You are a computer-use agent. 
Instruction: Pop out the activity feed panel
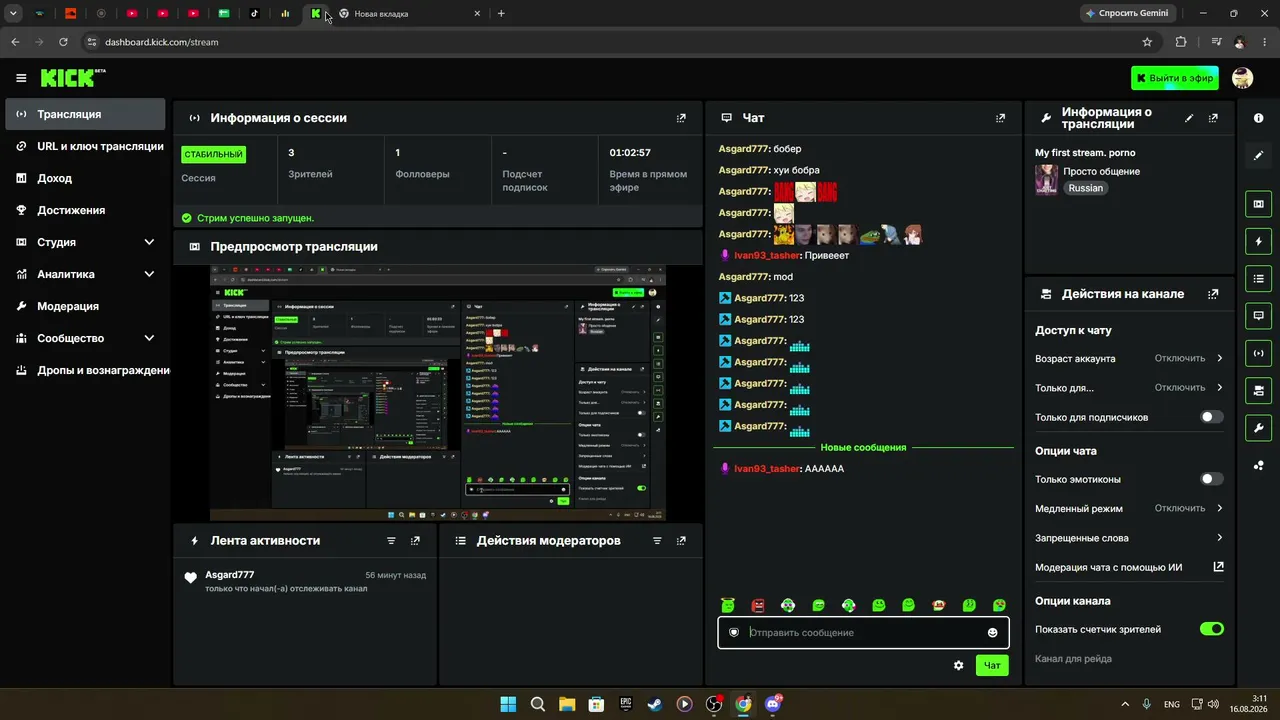[x=415, y=541]
